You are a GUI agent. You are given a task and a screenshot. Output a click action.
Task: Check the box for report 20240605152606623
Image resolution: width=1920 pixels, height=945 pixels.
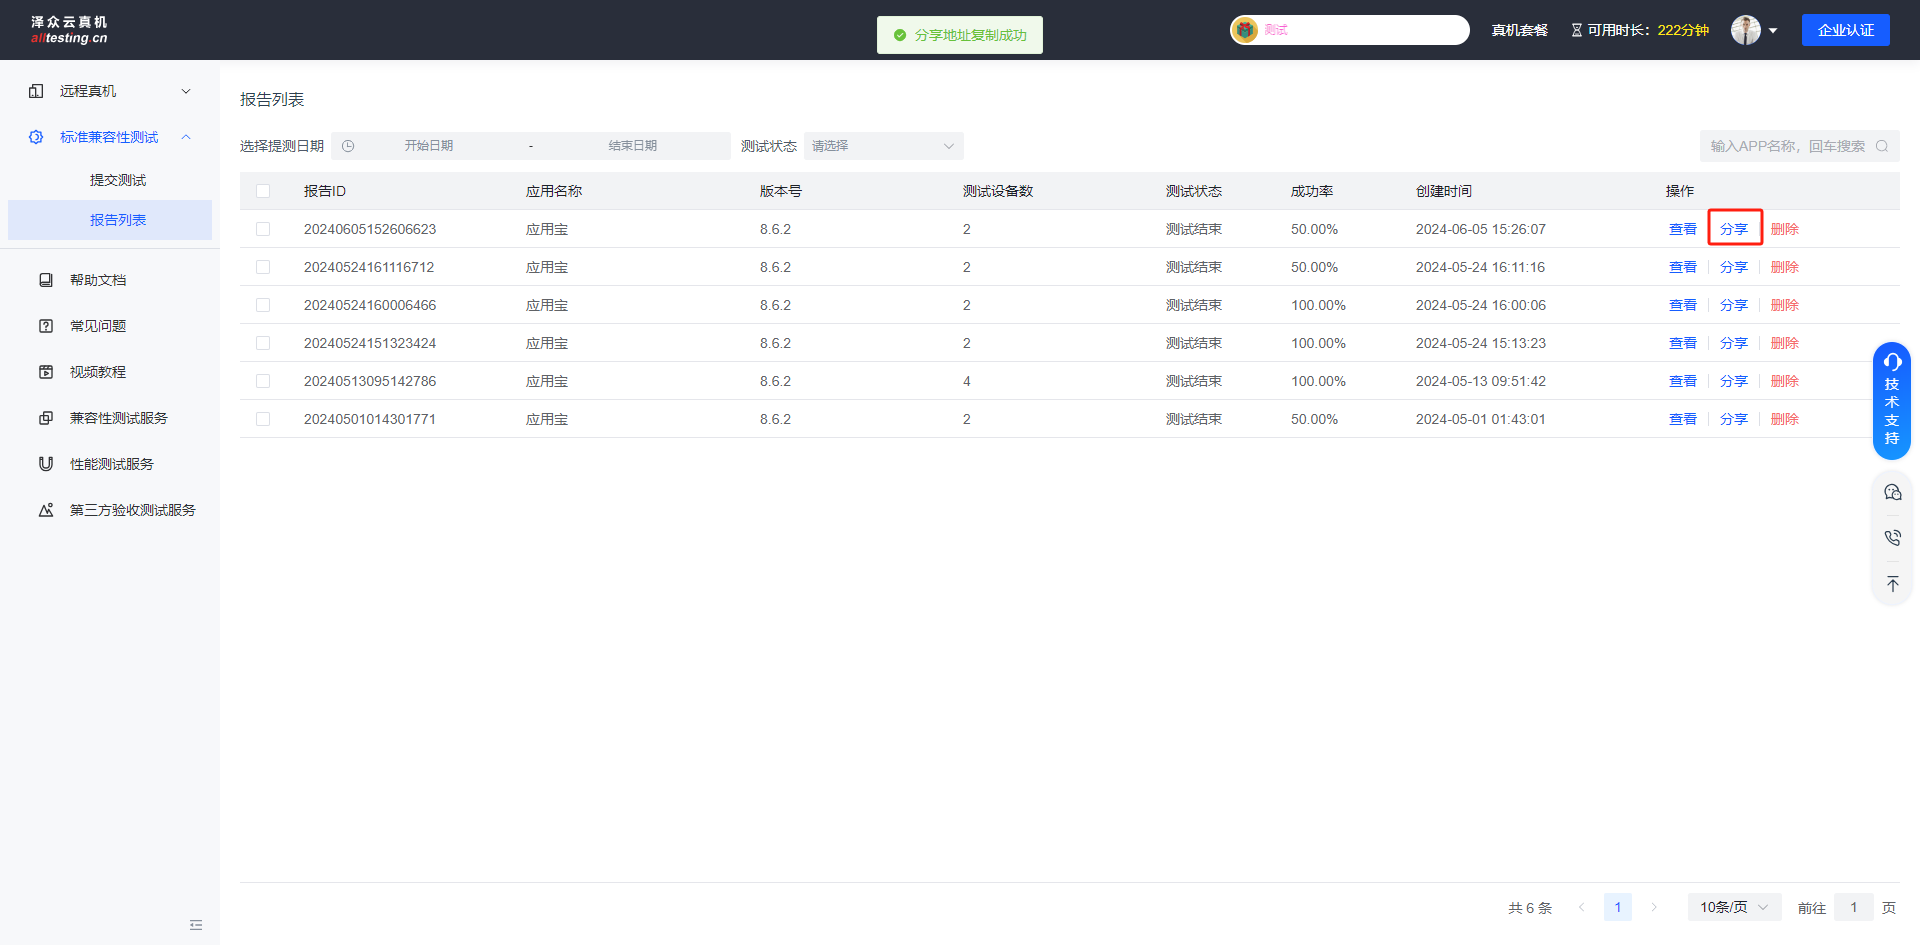263,229
